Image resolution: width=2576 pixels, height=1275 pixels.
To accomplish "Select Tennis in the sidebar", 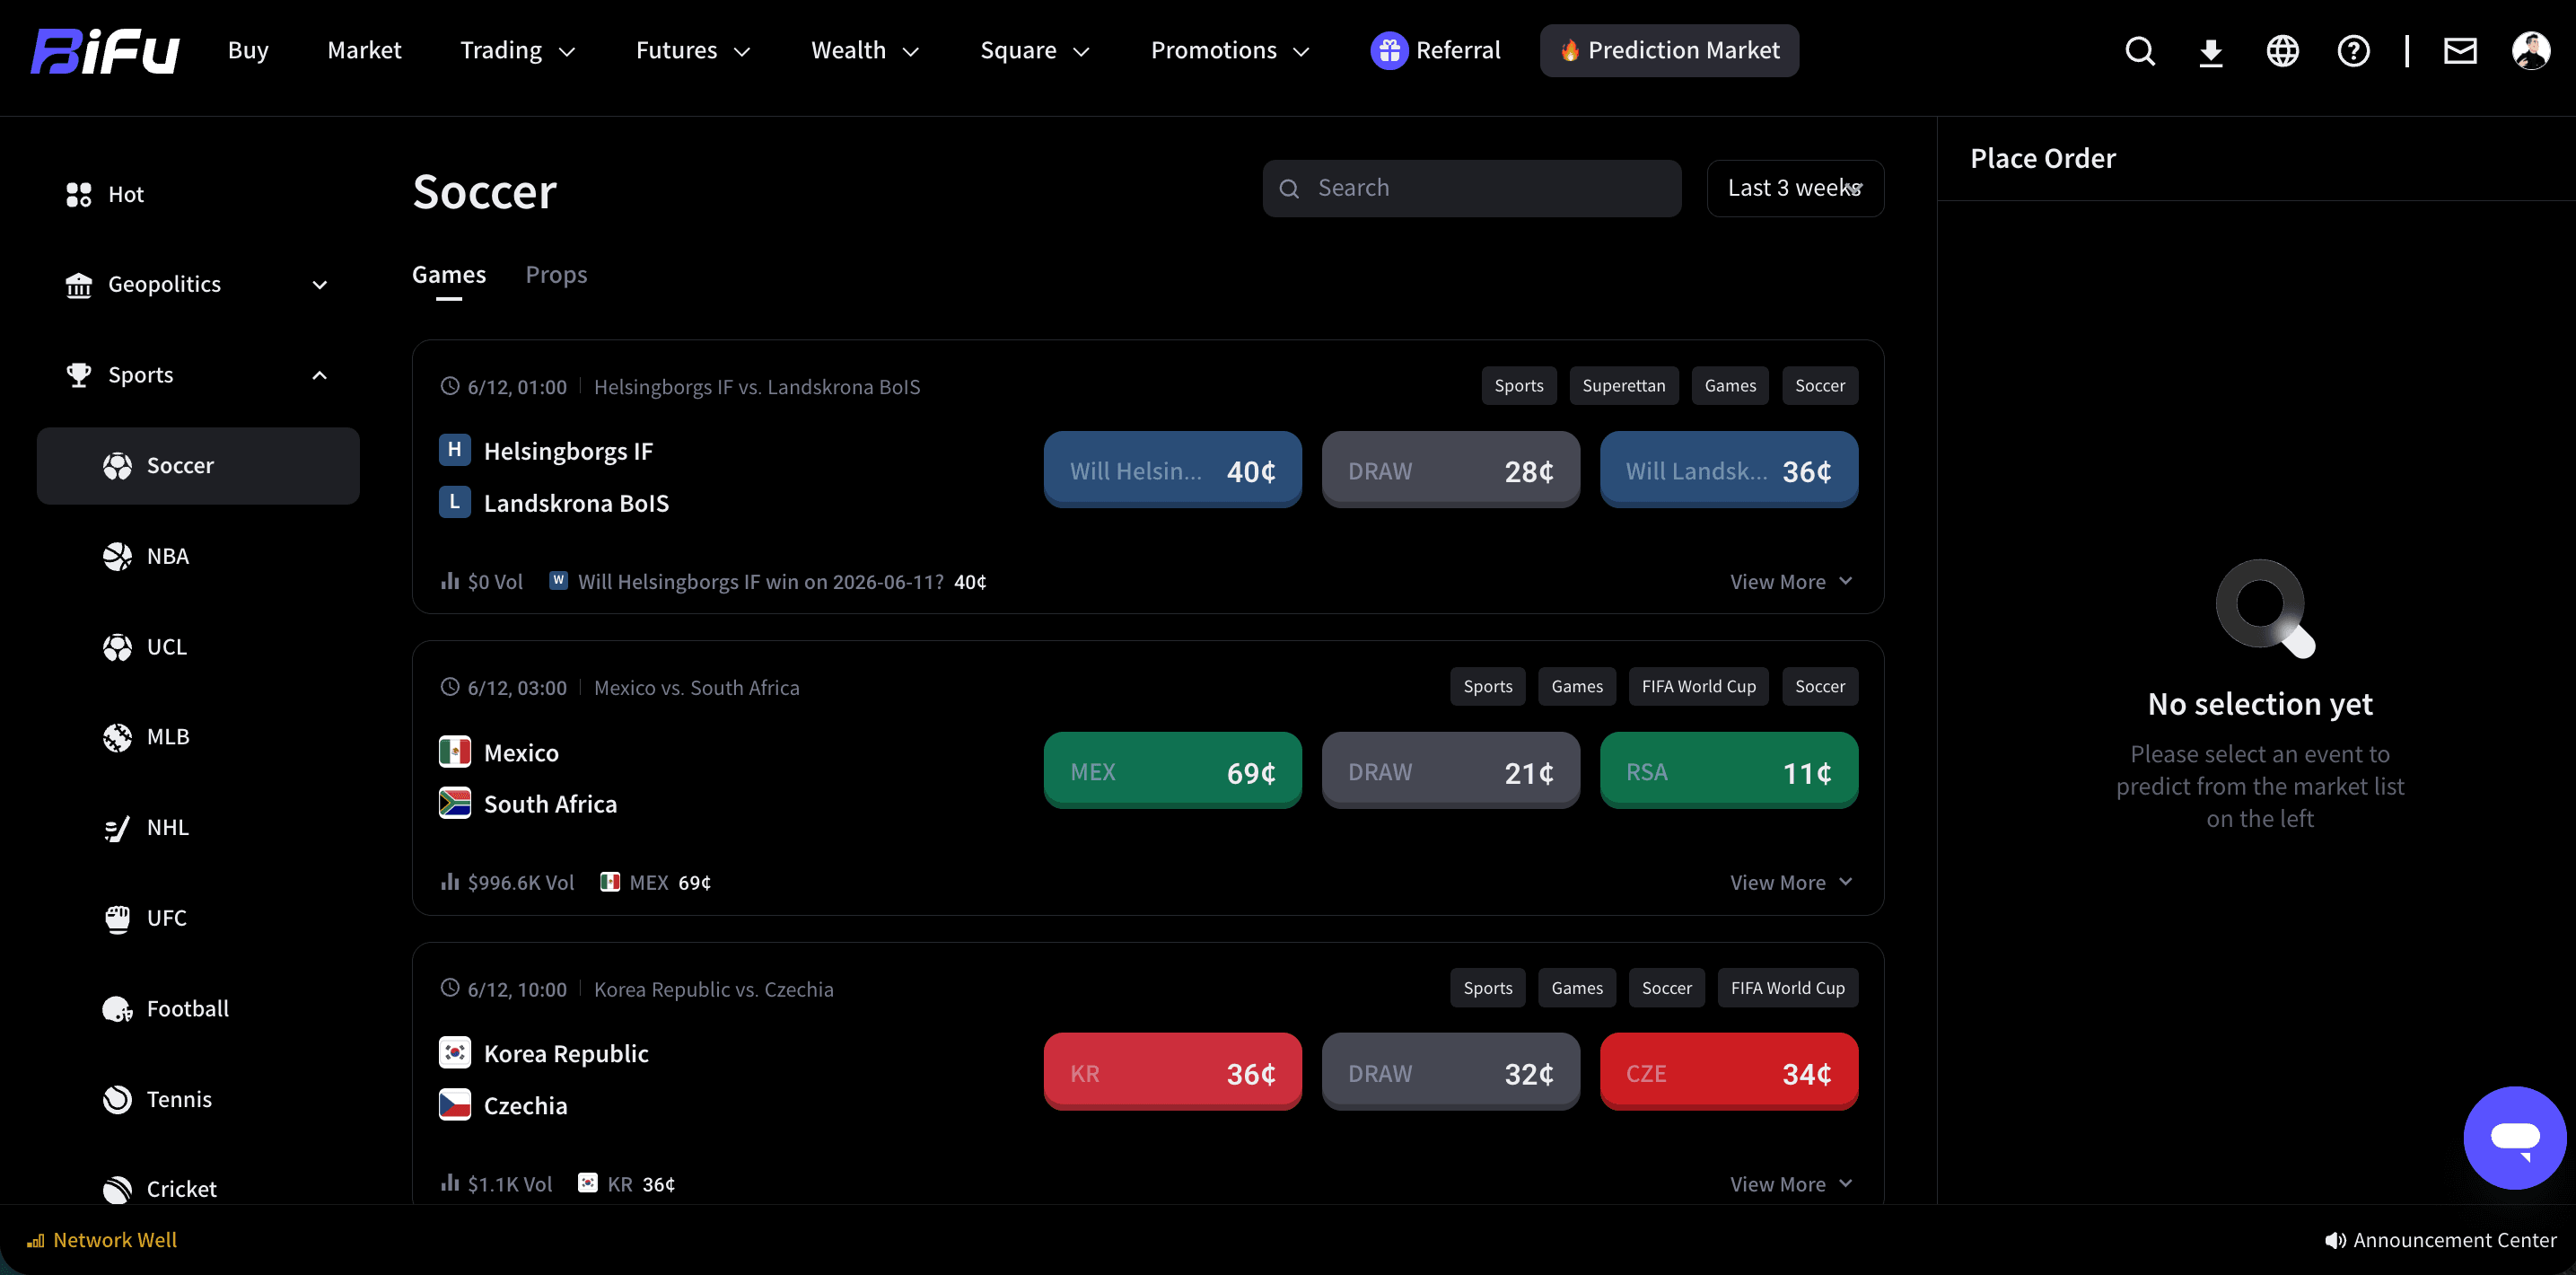I will pyautogui.click(x=198, y=1099).
